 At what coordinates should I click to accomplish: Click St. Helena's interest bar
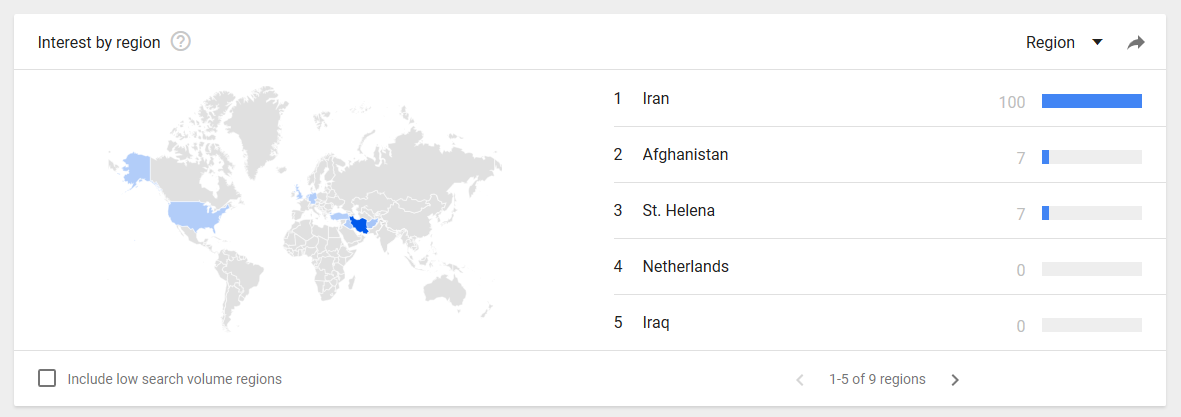[x=1091, y=213]
